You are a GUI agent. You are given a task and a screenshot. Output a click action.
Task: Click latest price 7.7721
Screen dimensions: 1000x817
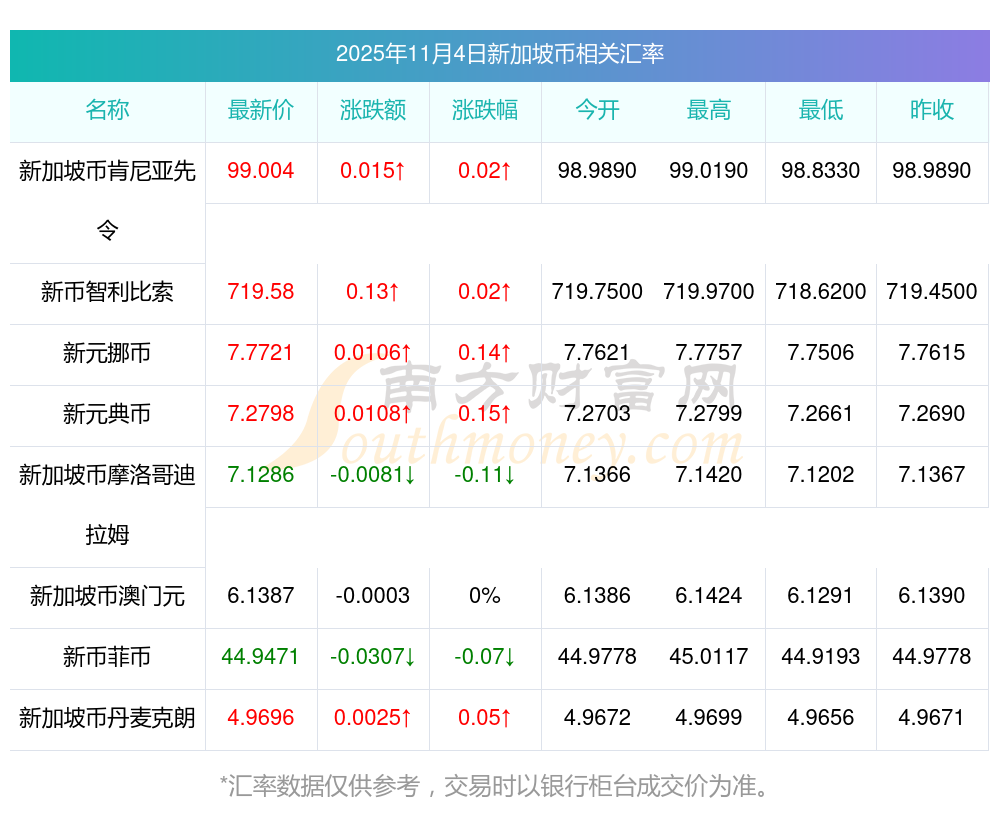point(261,352)
